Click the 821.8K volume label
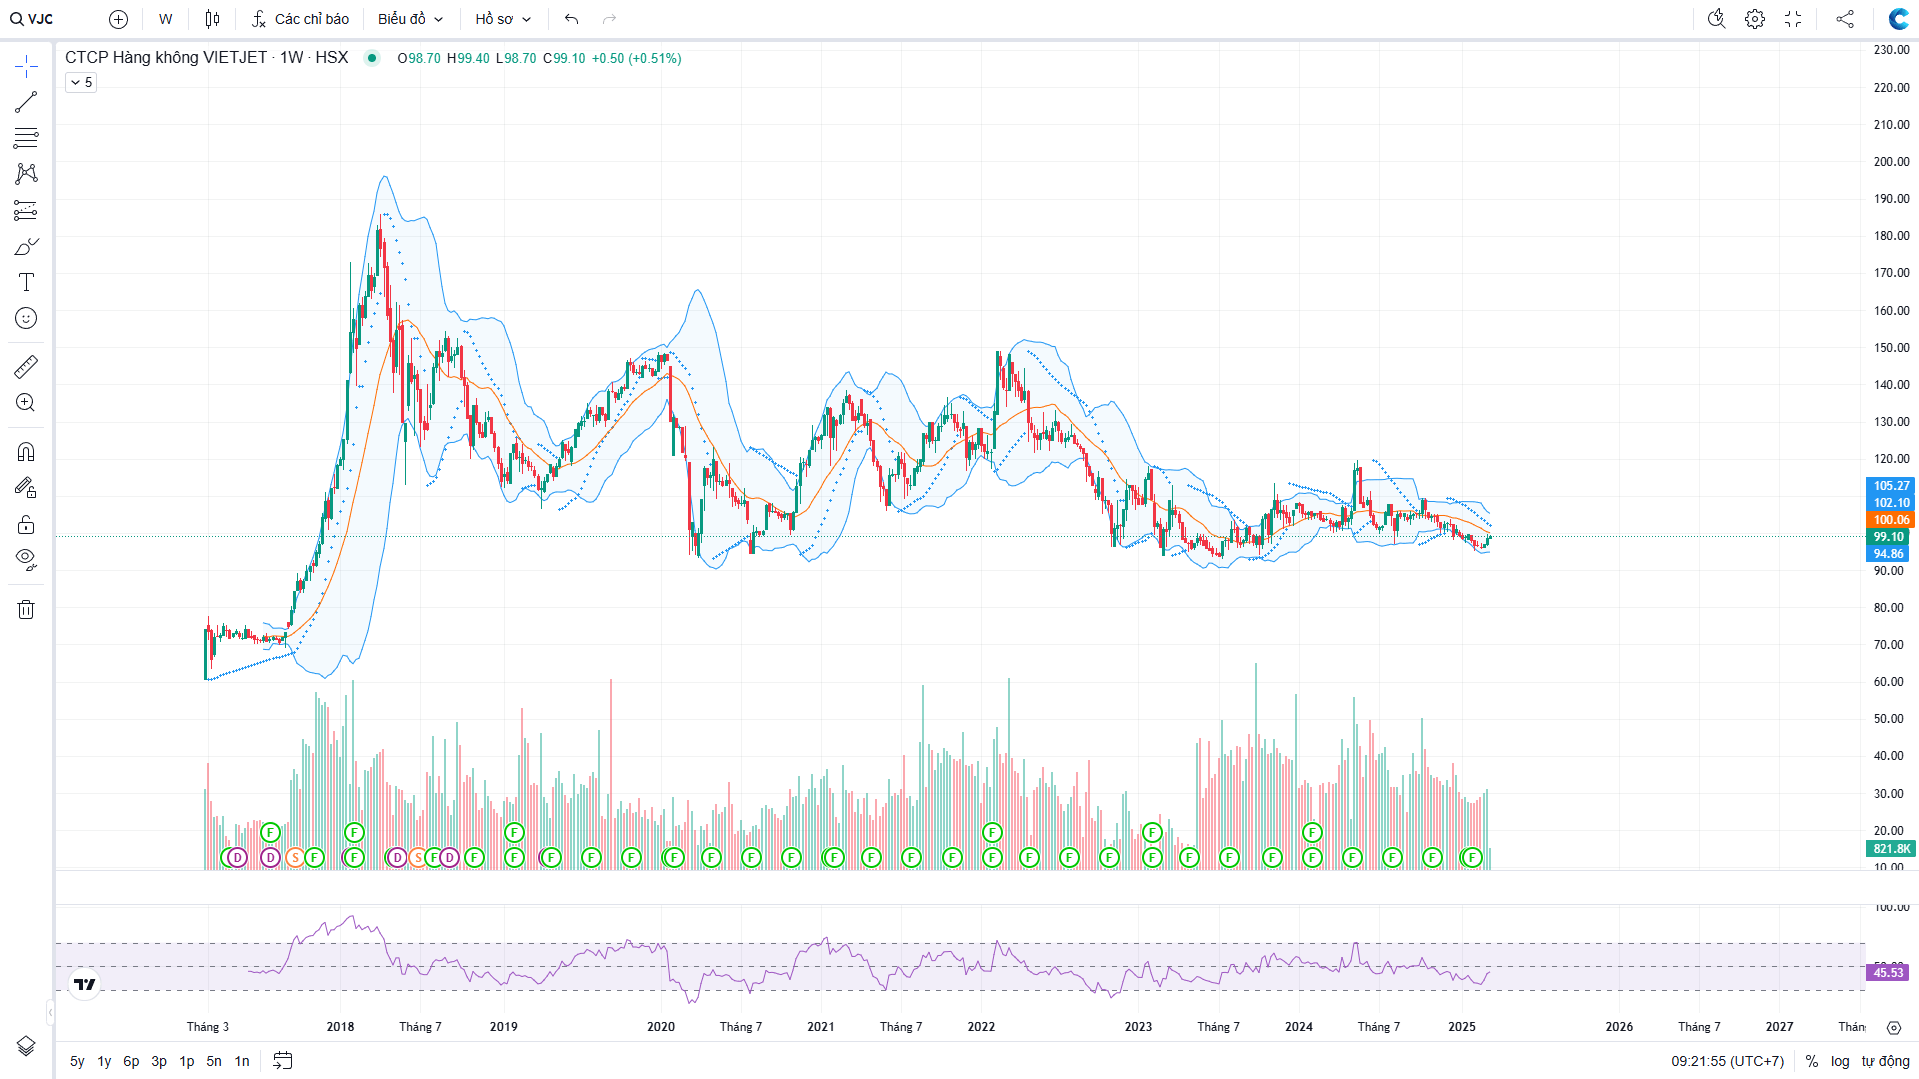 (1891, 849)
